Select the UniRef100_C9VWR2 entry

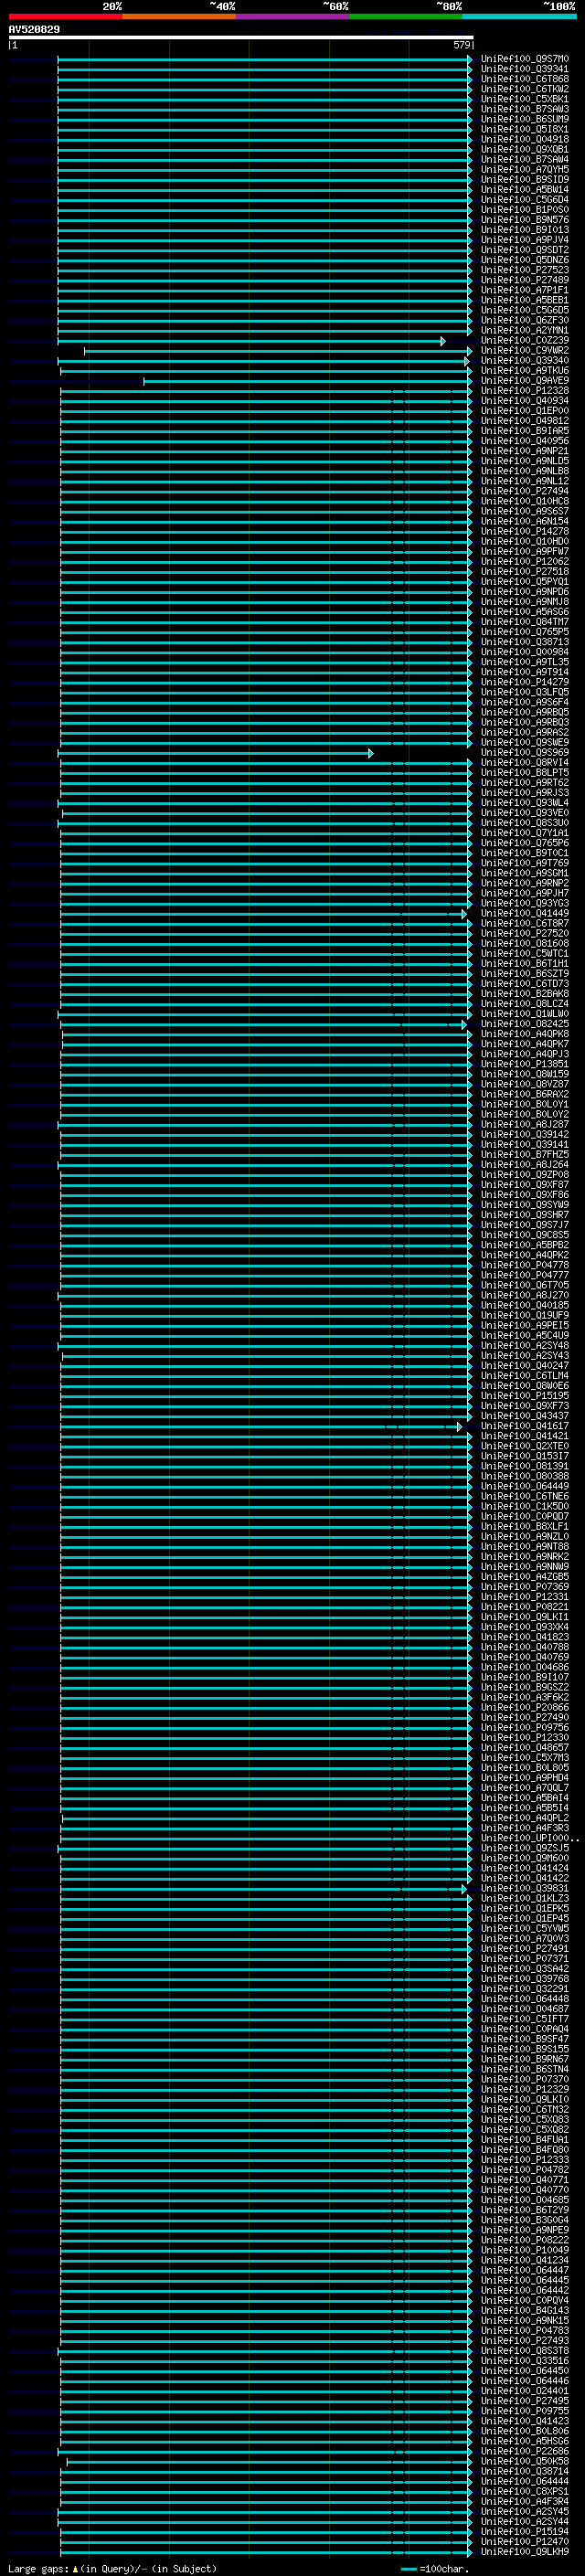pyautogui.click(x=524, y=351)
